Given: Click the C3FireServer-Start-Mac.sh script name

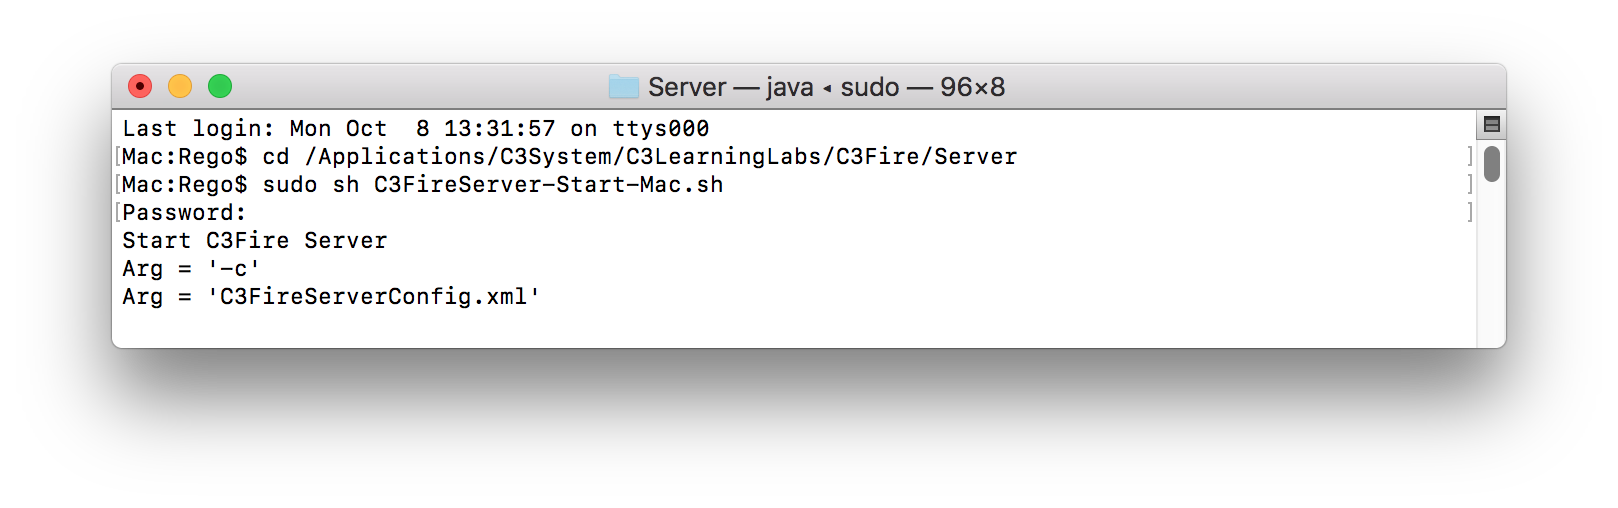Looking at the screenshot, I should coord(548,185).
